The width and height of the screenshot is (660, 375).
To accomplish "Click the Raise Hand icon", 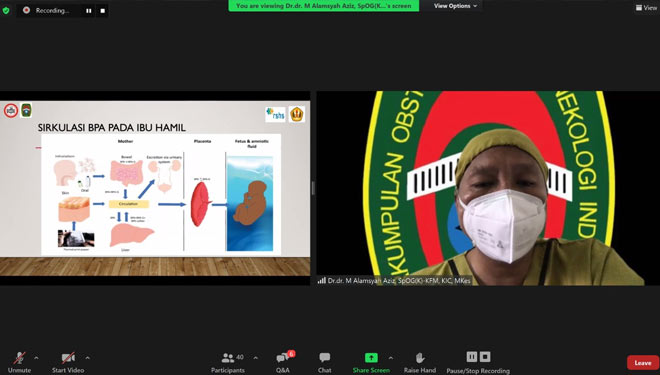I will pos(420,358).
